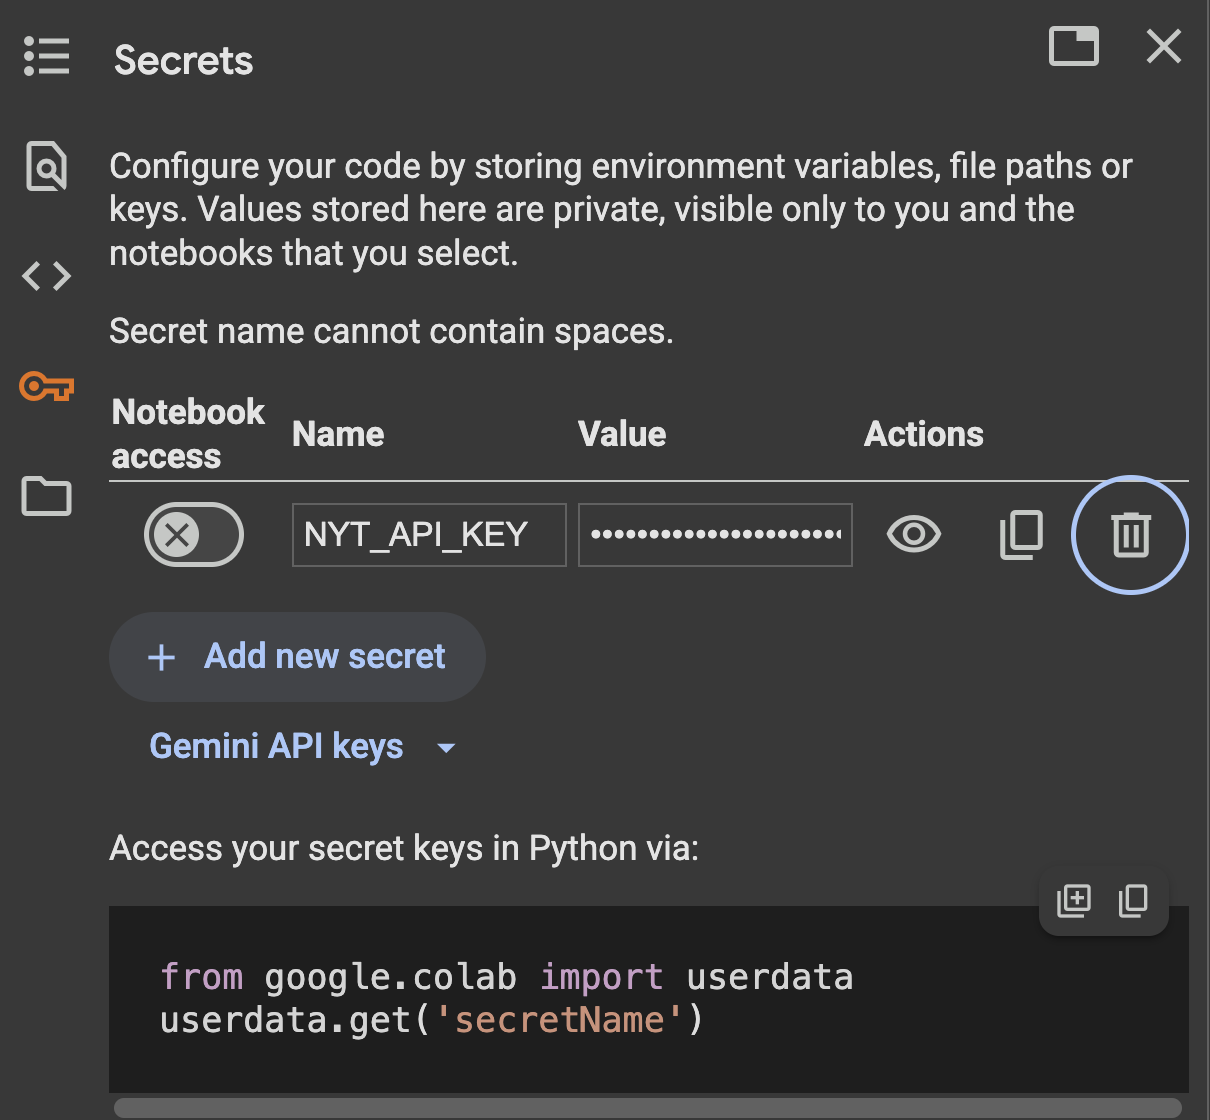Click the NYT_API_KEY name field
Viewport: 1210px width, 1120px height.
[x=428, y=535]
